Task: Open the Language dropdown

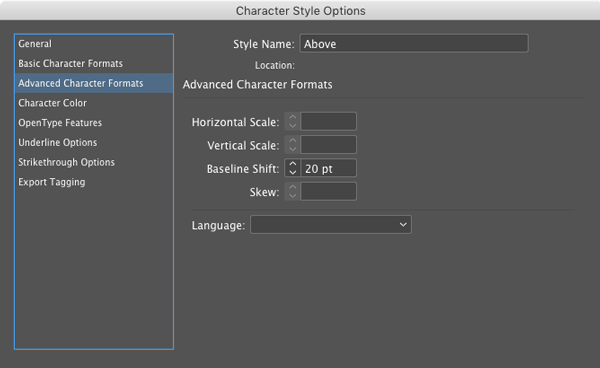Action: click(331, 225)
